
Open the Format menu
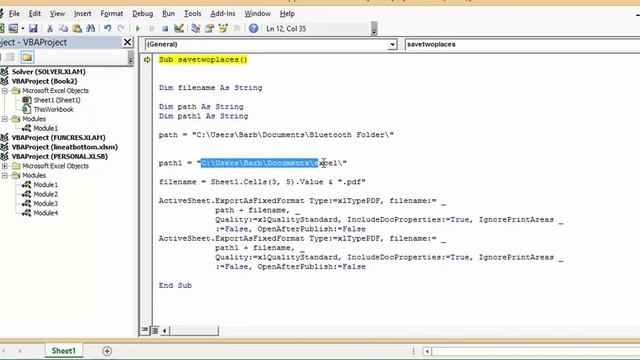pos(111,13)
